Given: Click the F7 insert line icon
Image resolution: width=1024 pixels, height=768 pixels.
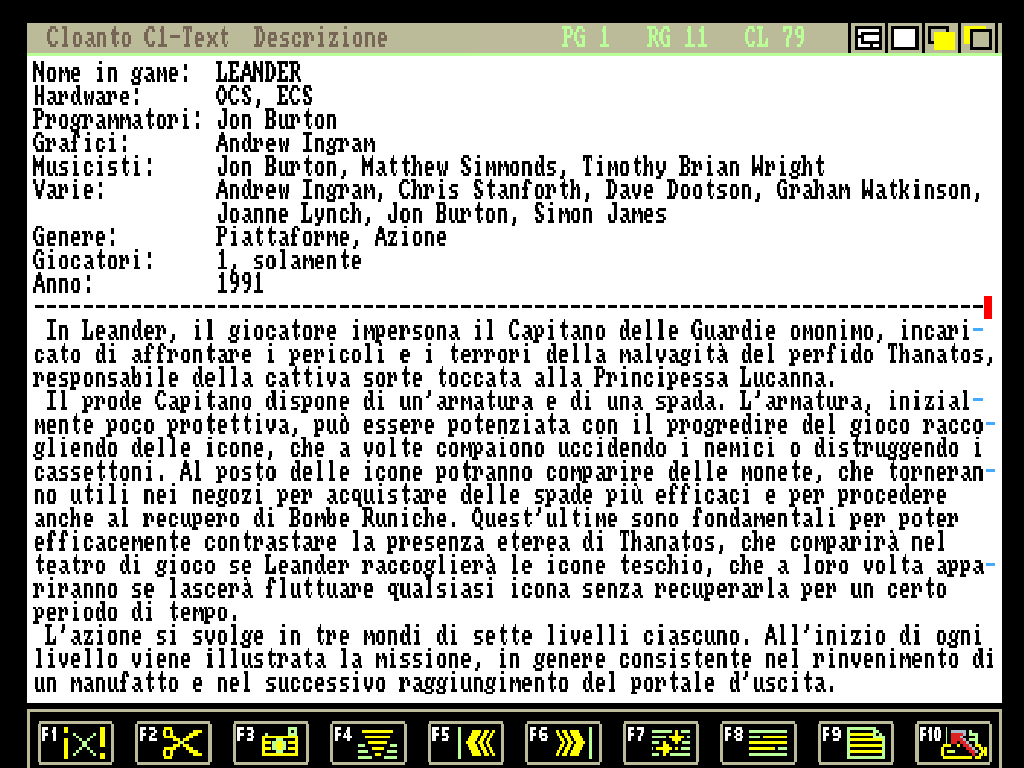Looking at the screenshot, I should (x=661, y=743).
